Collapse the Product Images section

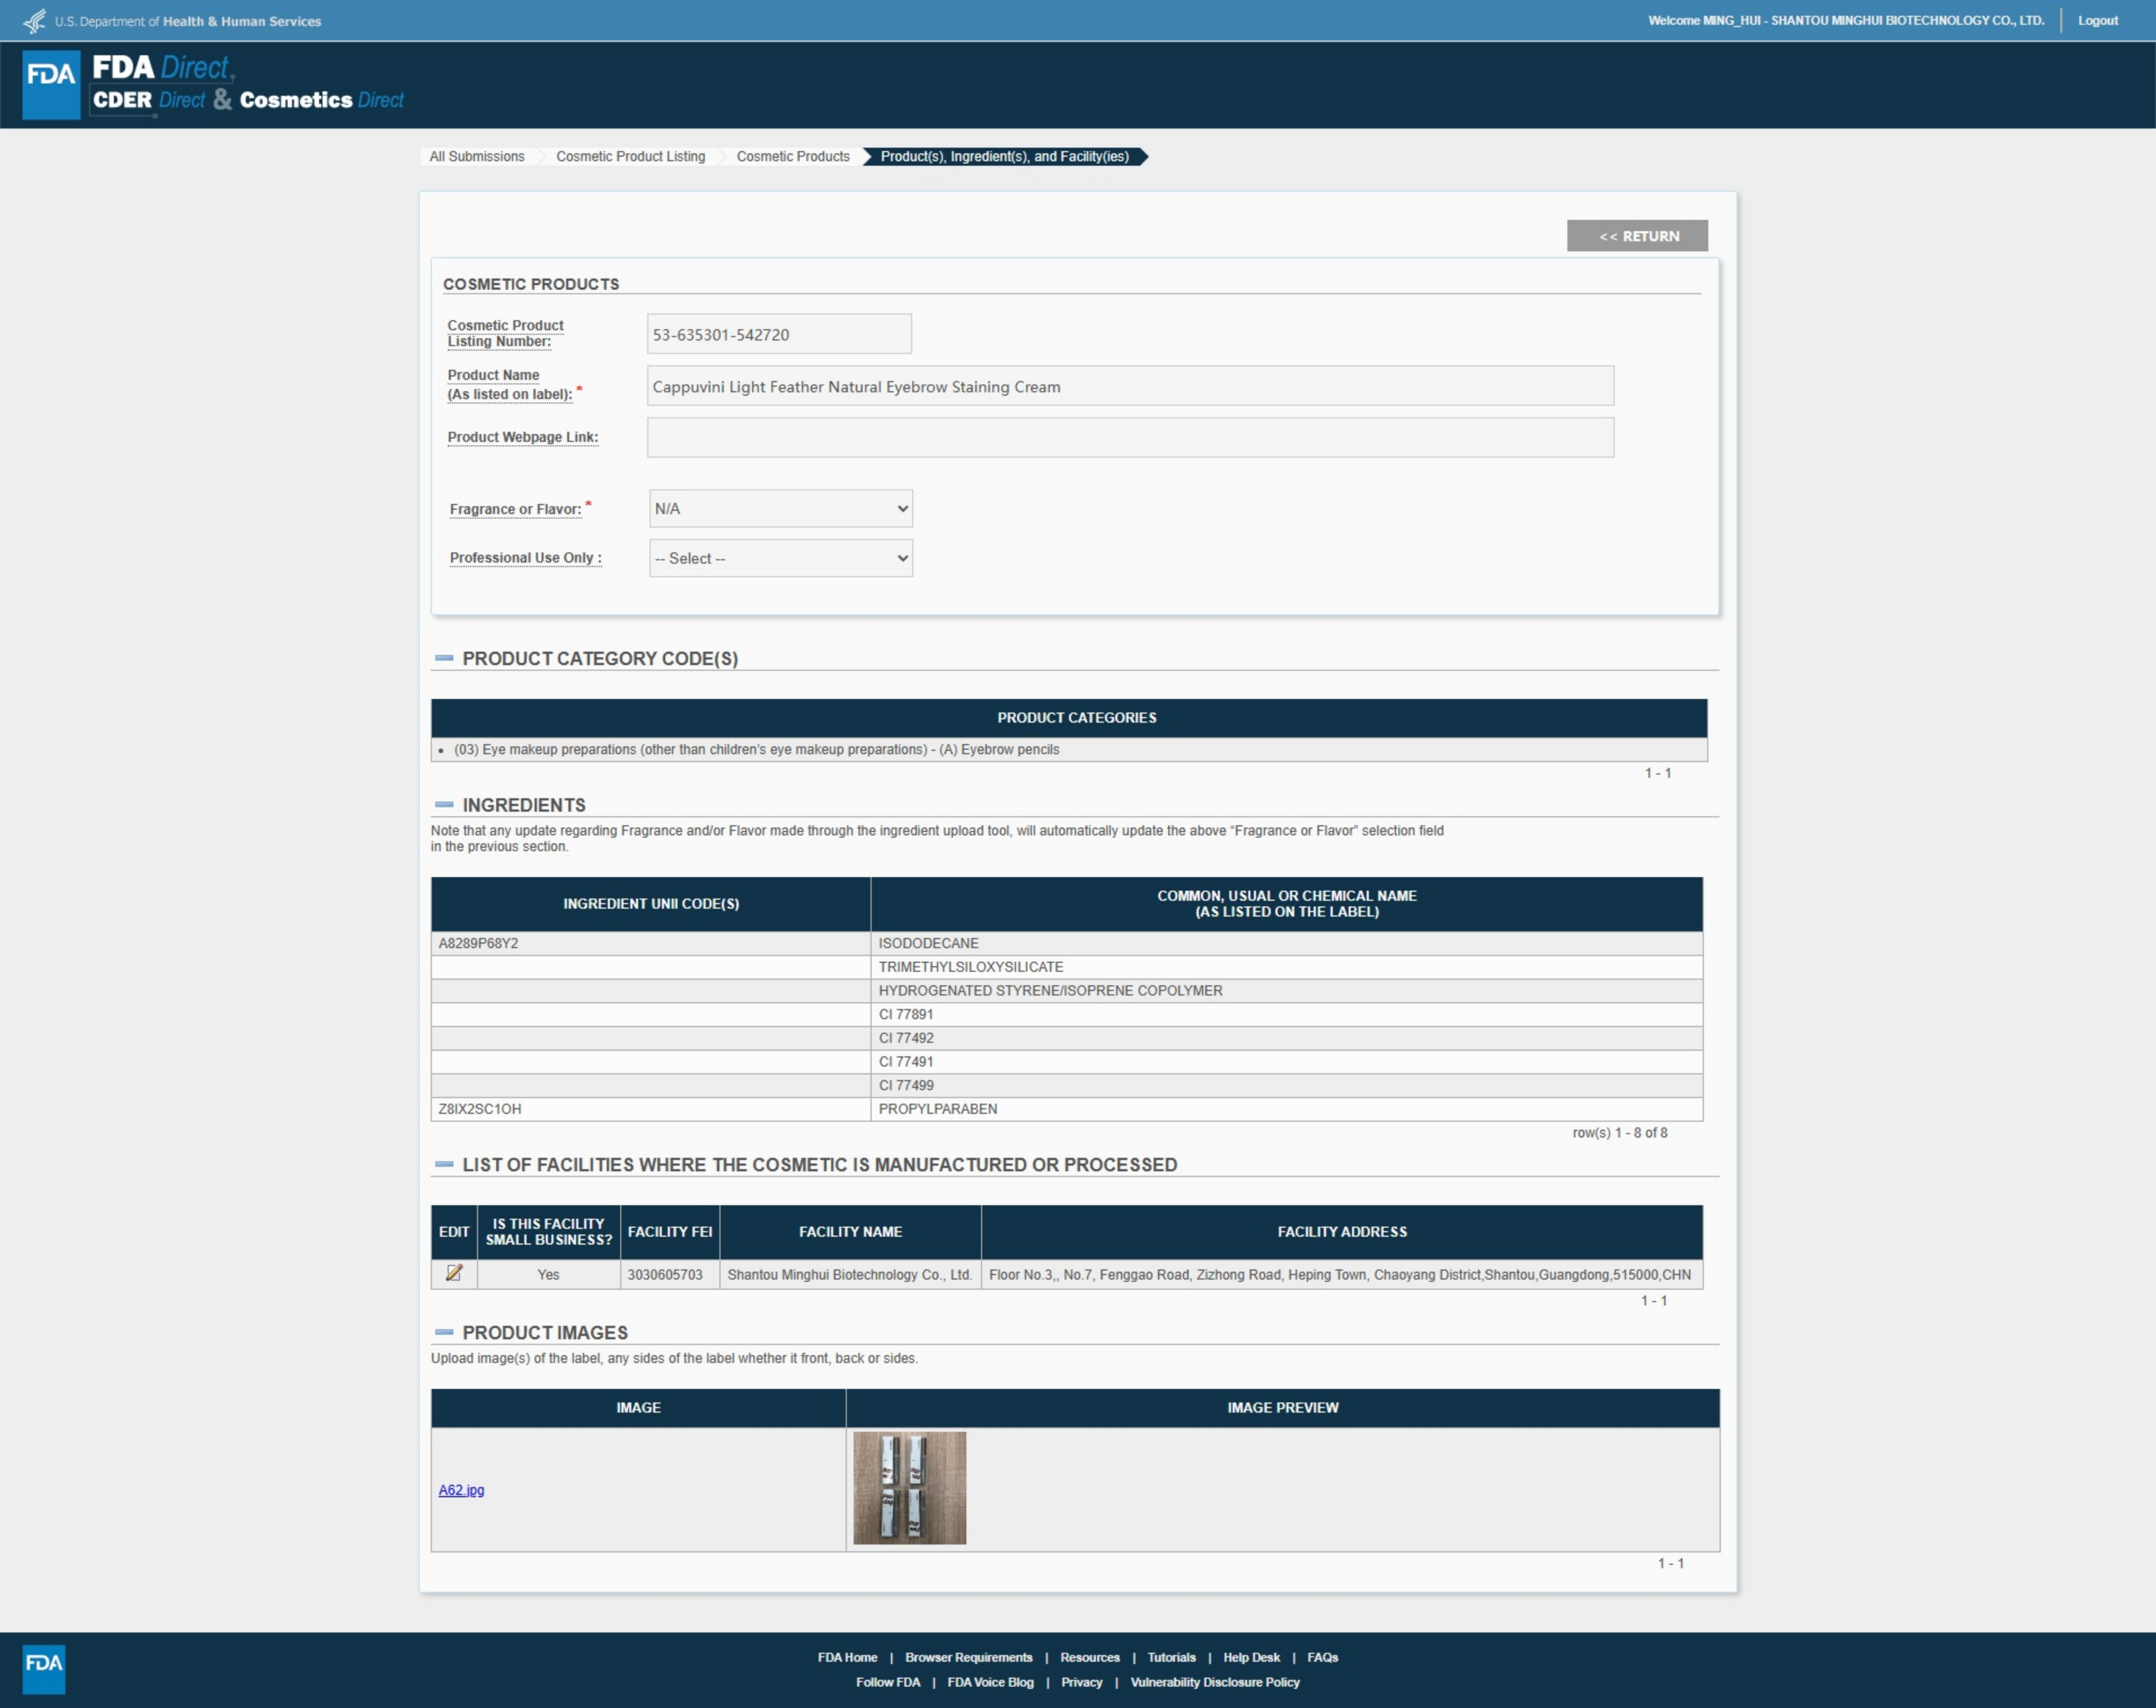[x=444, y=1333]
